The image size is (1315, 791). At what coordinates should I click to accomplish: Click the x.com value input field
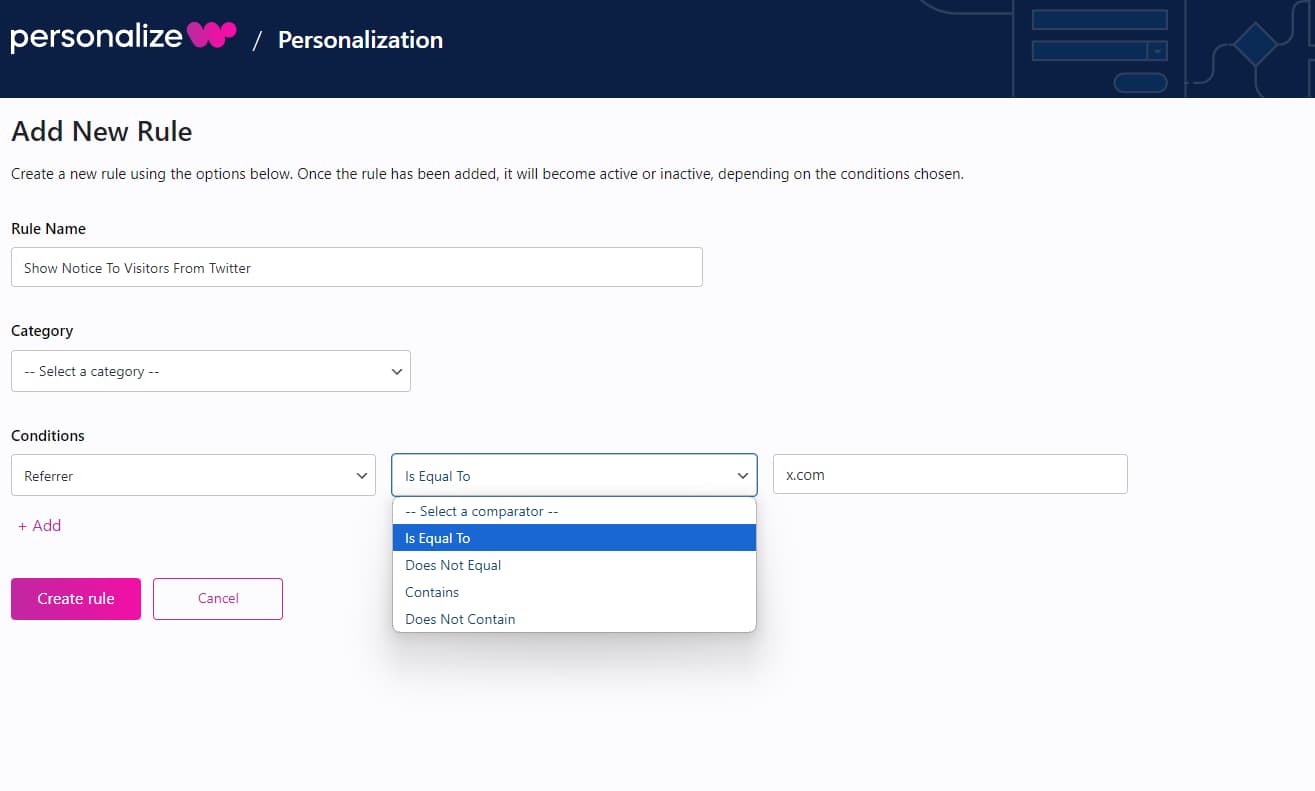coord(950,474)
